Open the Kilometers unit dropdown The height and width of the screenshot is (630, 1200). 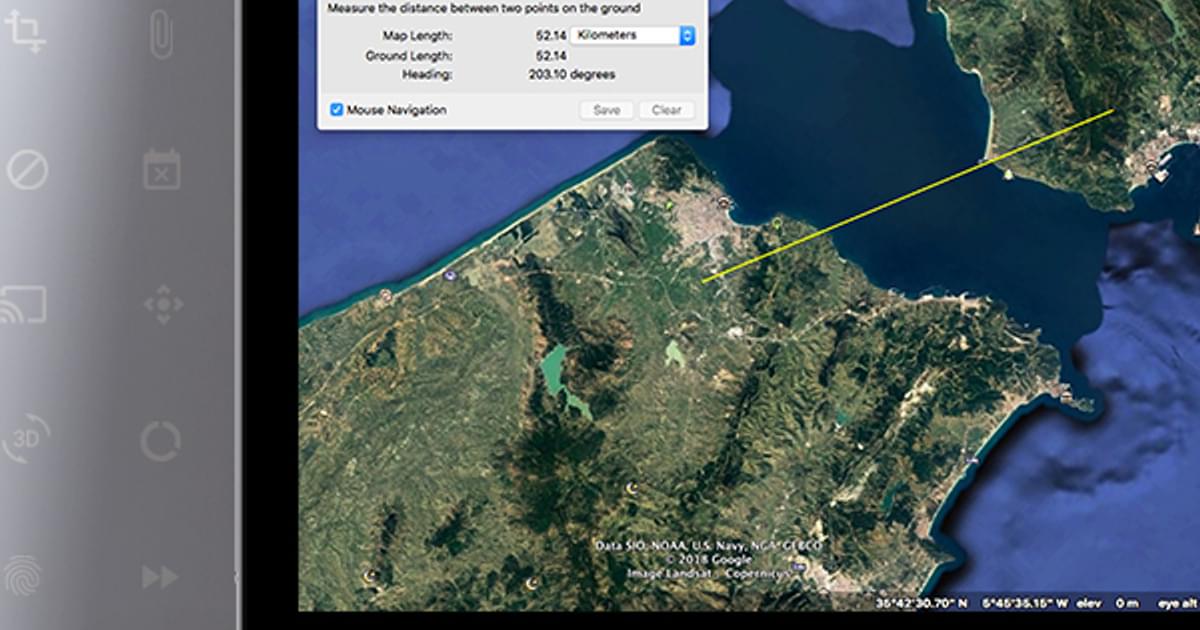coord(635,35)
